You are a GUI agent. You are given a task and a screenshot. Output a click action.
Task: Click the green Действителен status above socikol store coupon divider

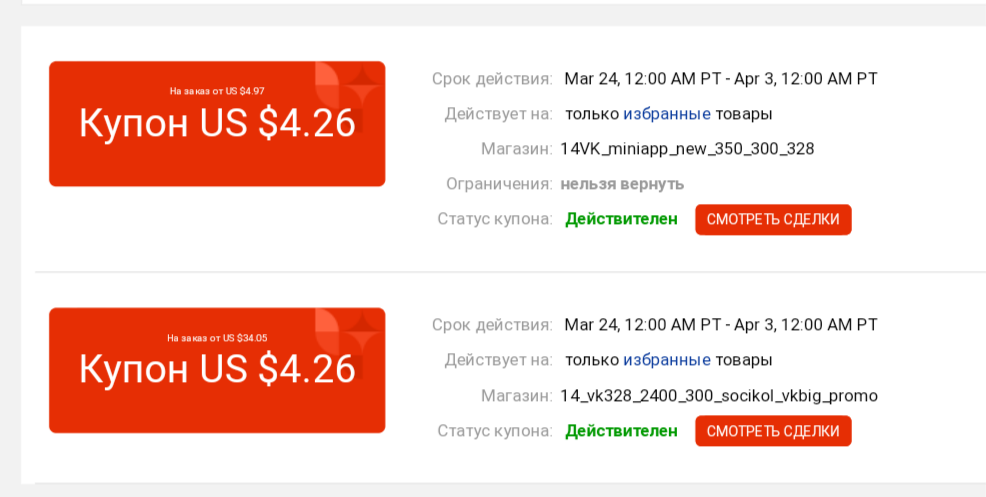[621, 219]
